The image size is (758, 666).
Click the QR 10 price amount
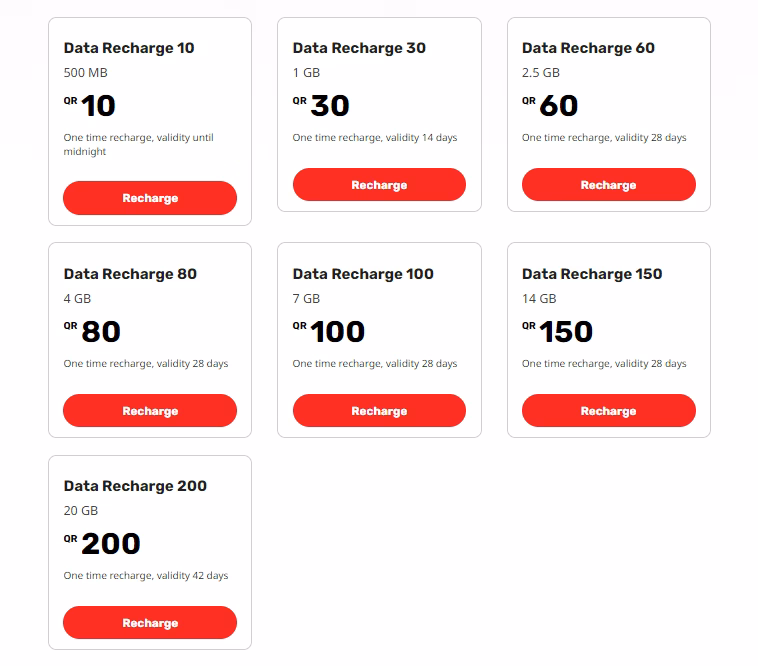click(x=98, y=106)
